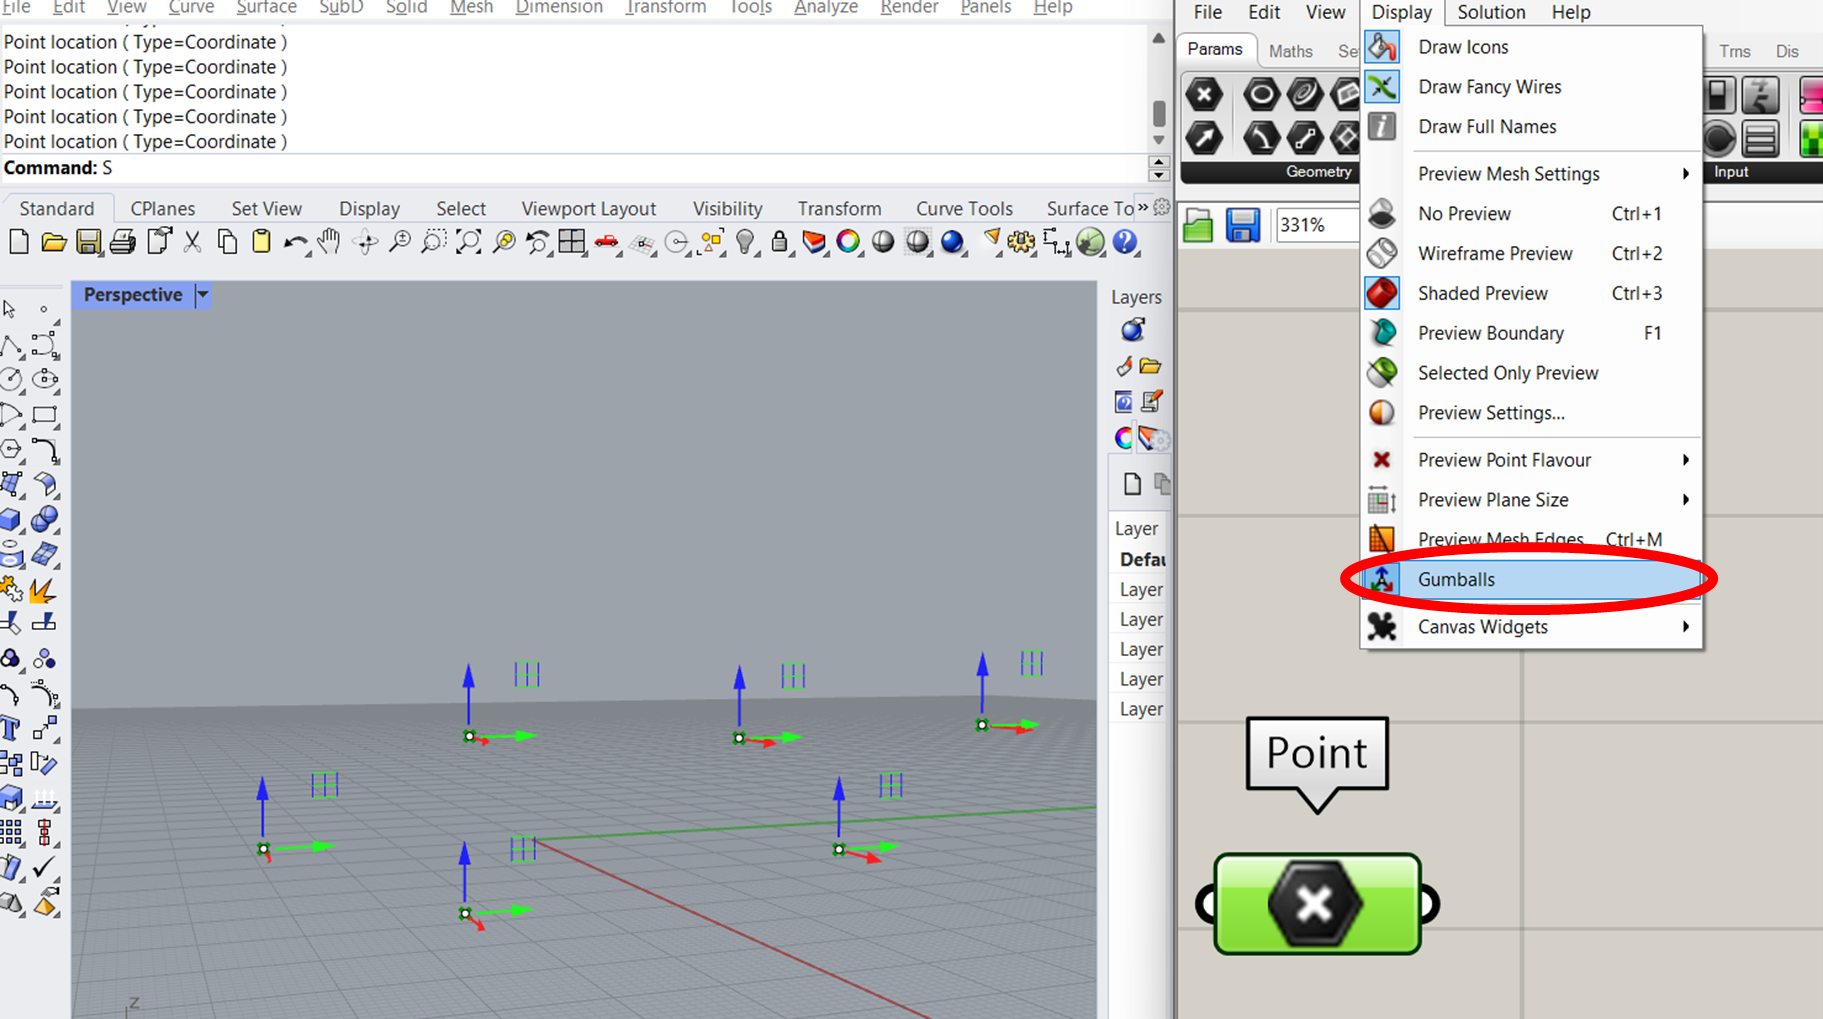Click the Grasshopper Save document icon
This screenshot has height=1019, width=1823.
point(1243,225)
